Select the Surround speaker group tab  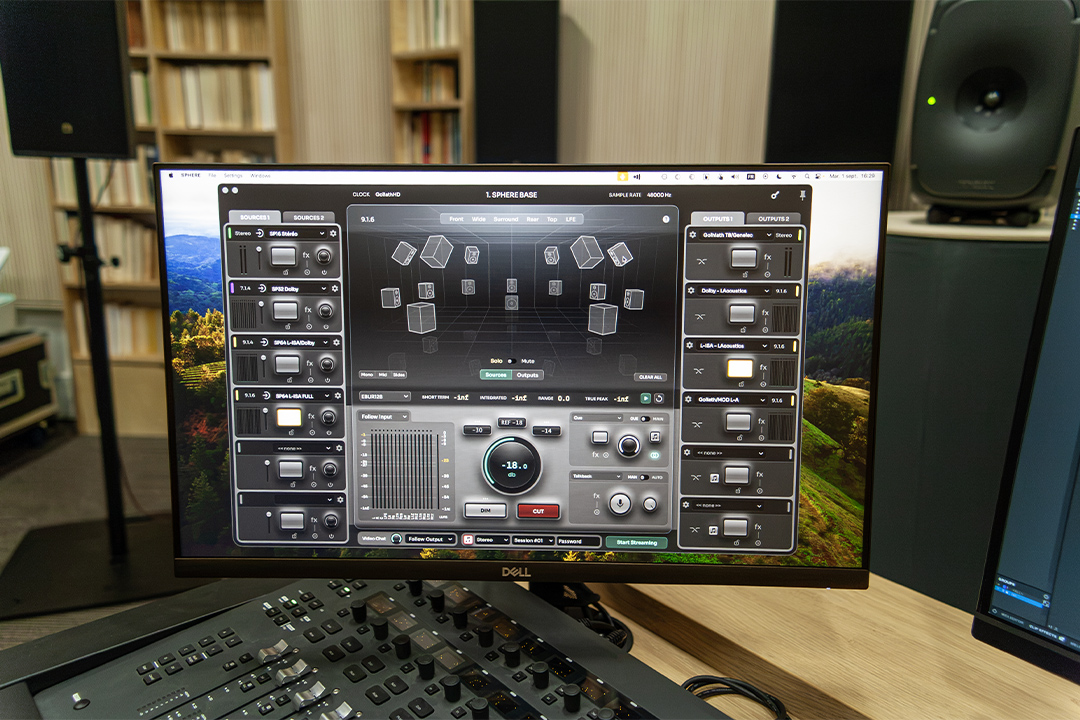coord(506,219)
